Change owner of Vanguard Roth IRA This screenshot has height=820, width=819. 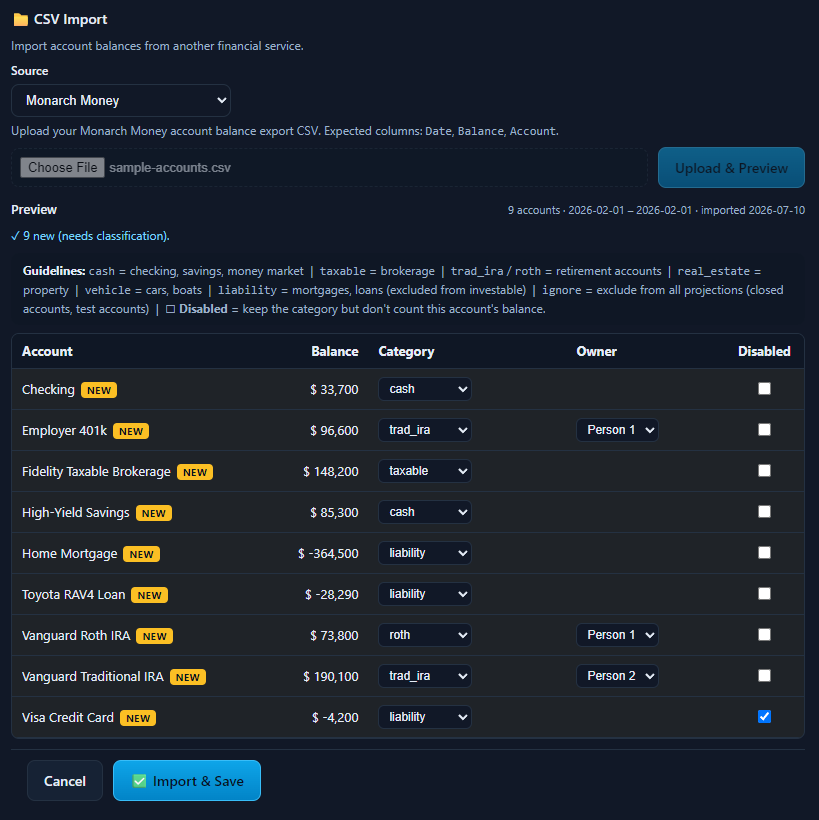tap(617, 635)
